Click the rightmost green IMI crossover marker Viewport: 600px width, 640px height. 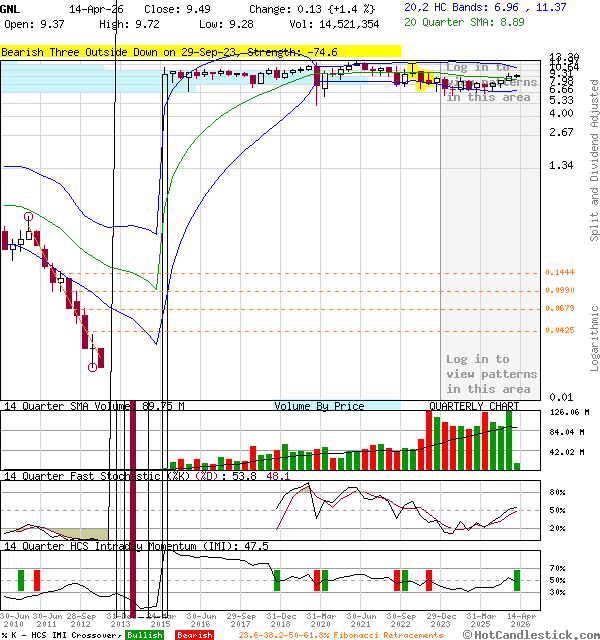(517, 579)
